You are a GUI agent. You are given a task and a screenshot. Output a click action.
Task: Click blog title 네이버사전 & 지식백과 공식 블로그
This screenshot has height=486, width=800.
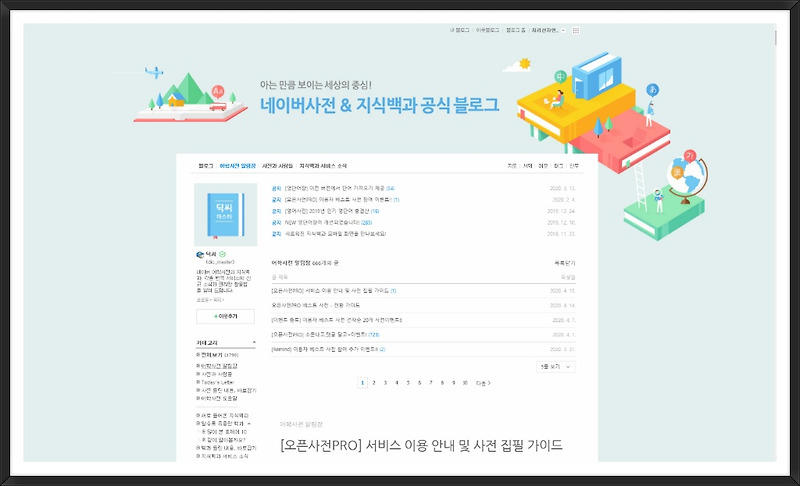point(380,105)
